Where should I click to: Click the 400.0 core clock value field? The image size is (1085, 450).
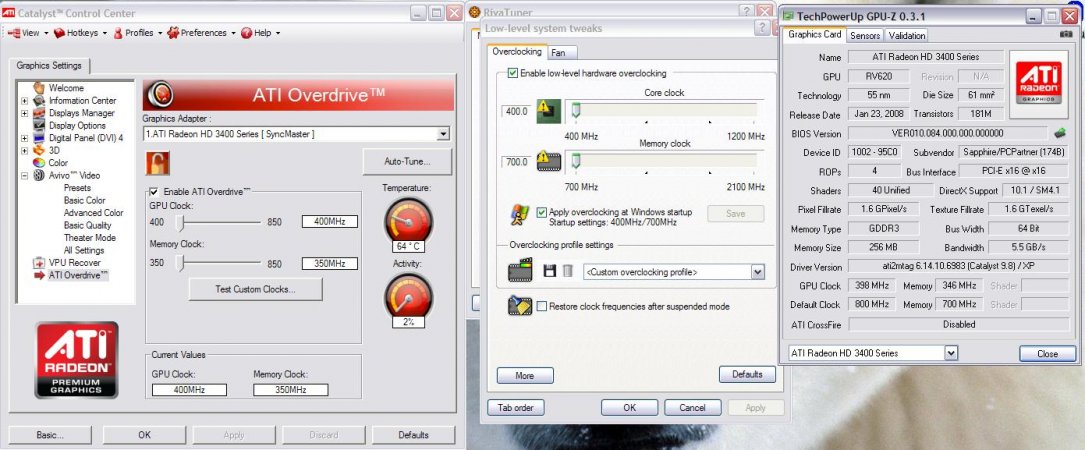[x=517, y=111]
